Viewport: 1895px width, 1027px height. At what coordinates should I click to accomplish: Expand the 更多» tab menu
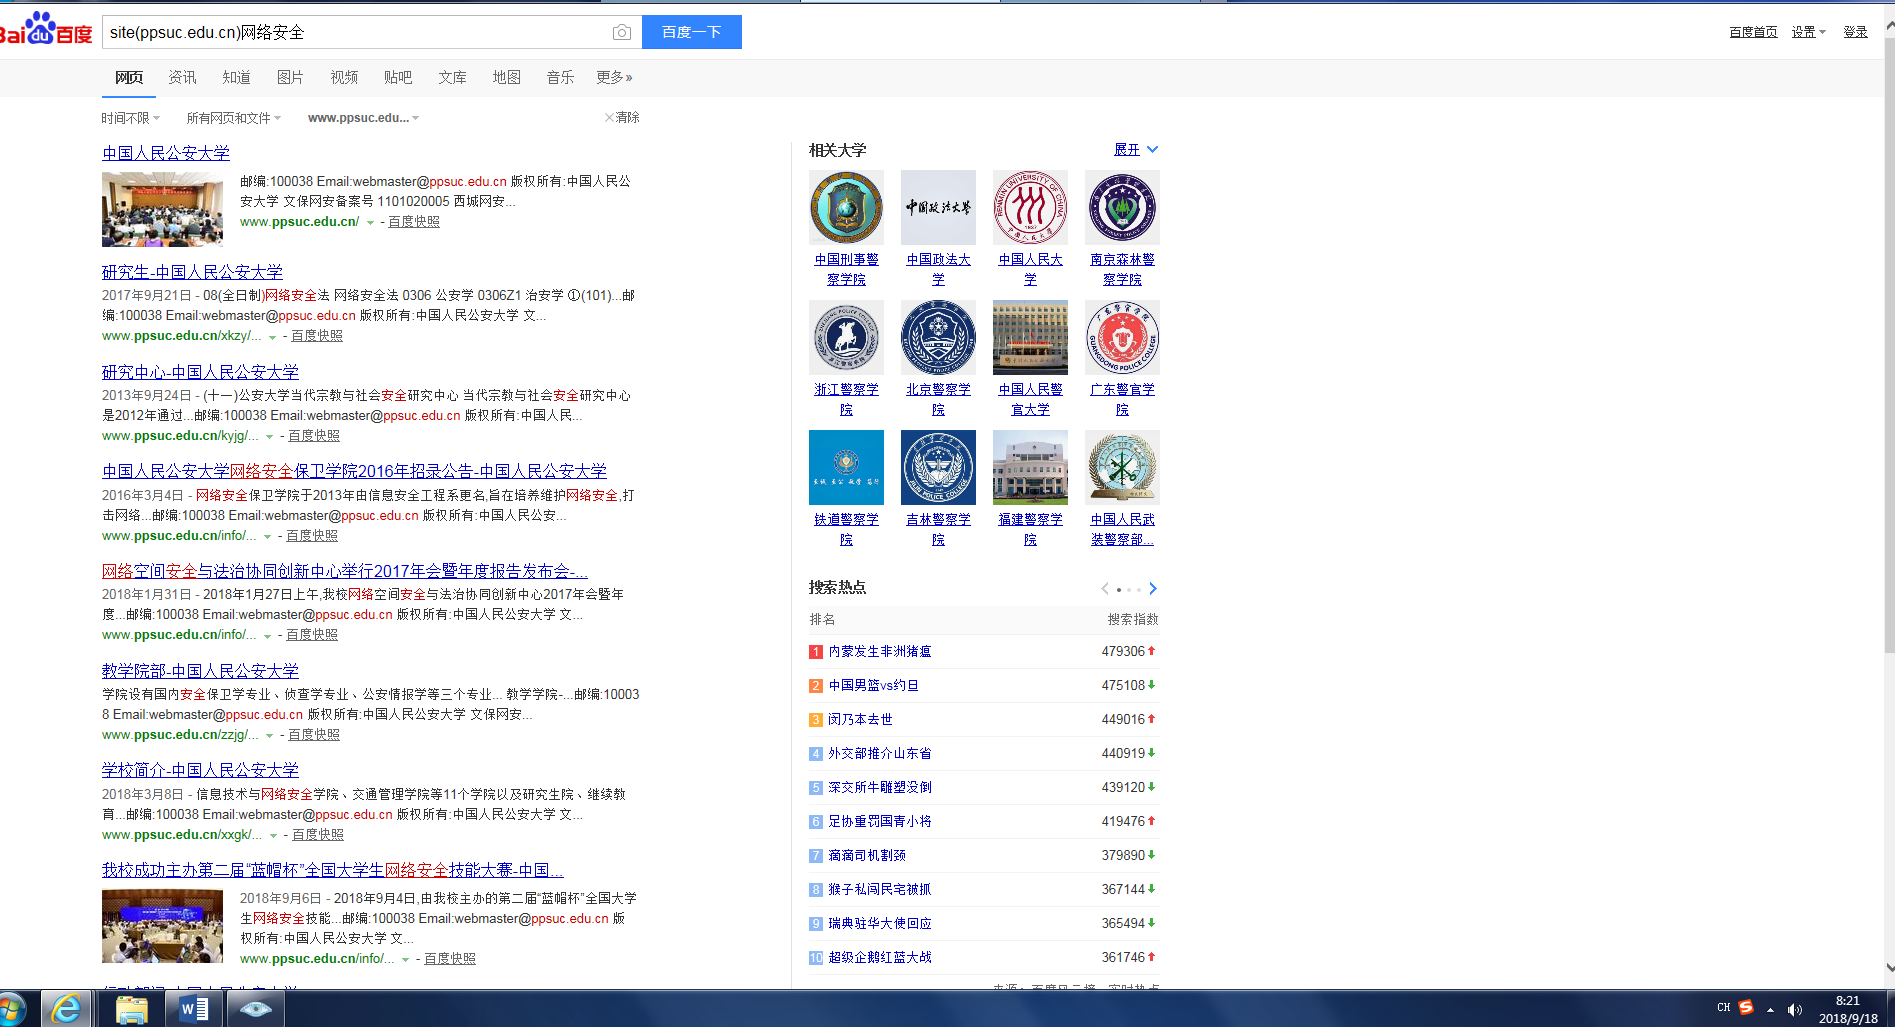click(614, 77)
